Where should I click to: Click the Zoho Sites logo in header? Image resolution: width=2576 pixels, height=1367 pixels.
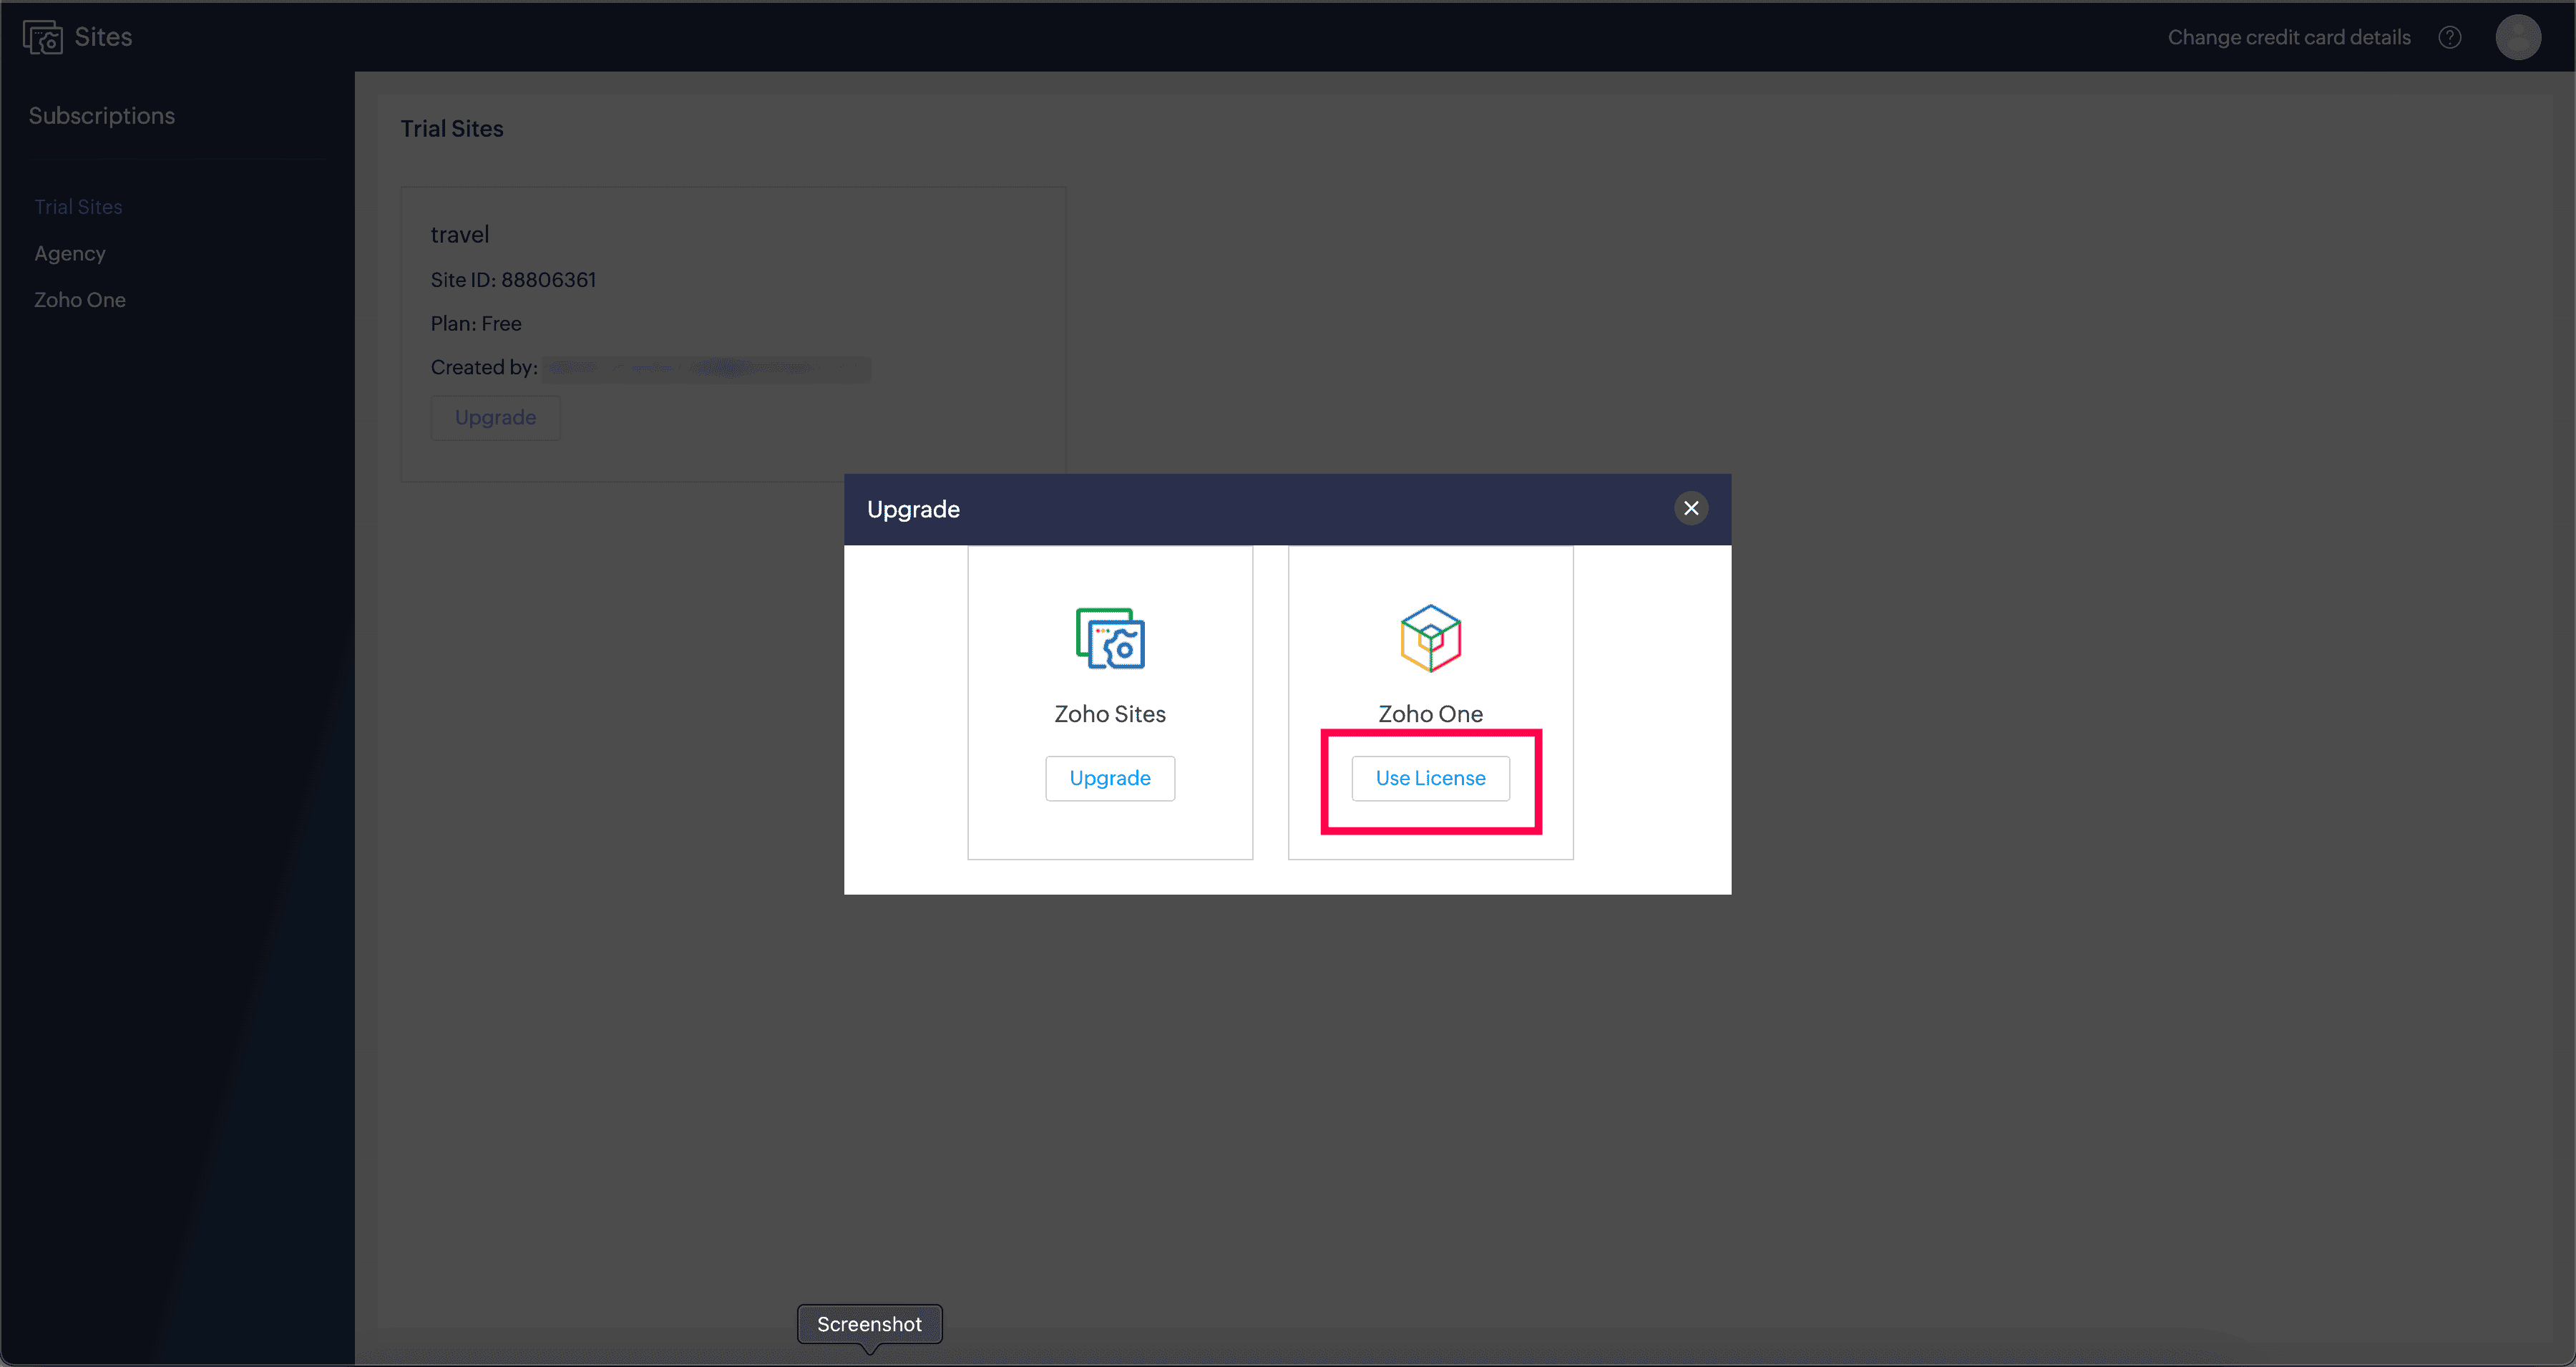(42, 38)
